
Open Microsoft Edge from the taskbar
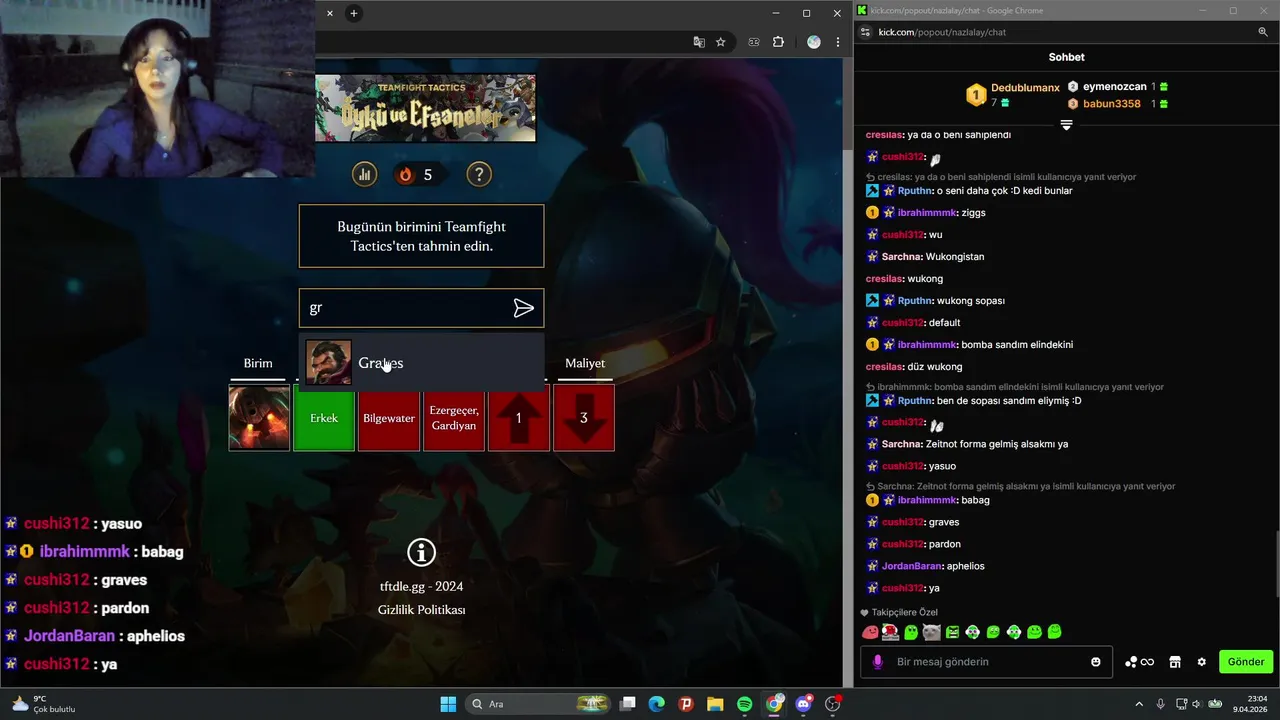(656, 704)
